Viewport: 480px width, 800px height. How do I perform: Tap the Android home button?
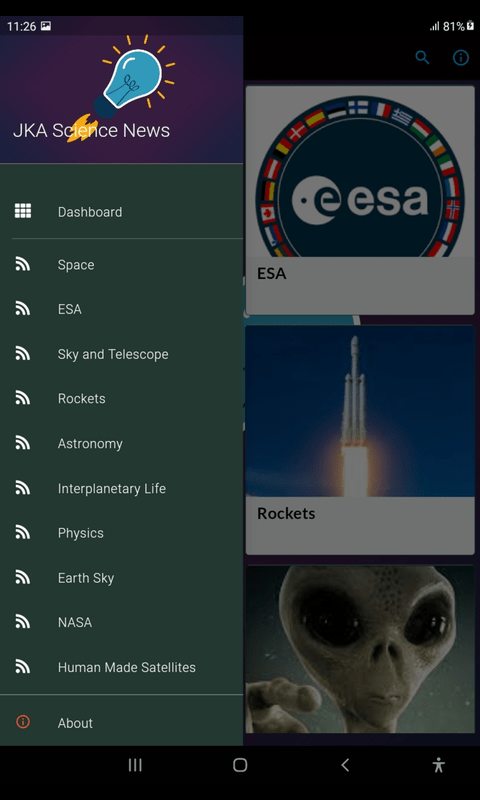coord(240,764)
